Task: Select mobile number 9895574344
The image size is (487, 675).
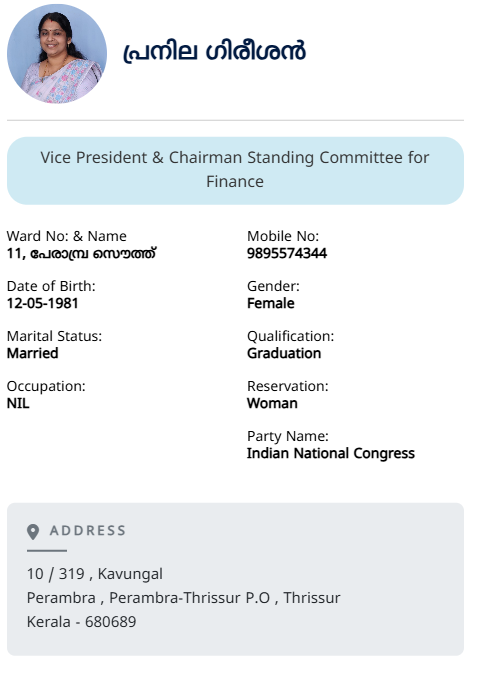Action: pyautogui.click(x=287, y=253)
